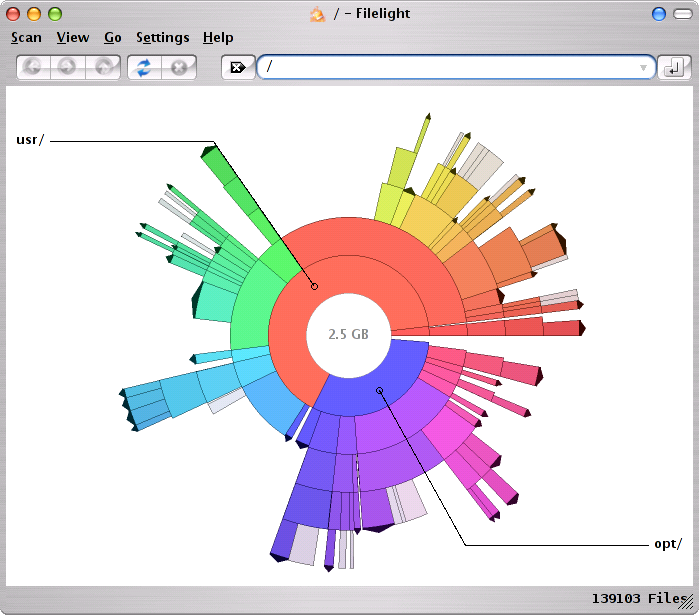Image resolution: width=699 pixels, height=615 pixels.
Task: Click the 2.5 GB center circle
Action: point(348,334)
